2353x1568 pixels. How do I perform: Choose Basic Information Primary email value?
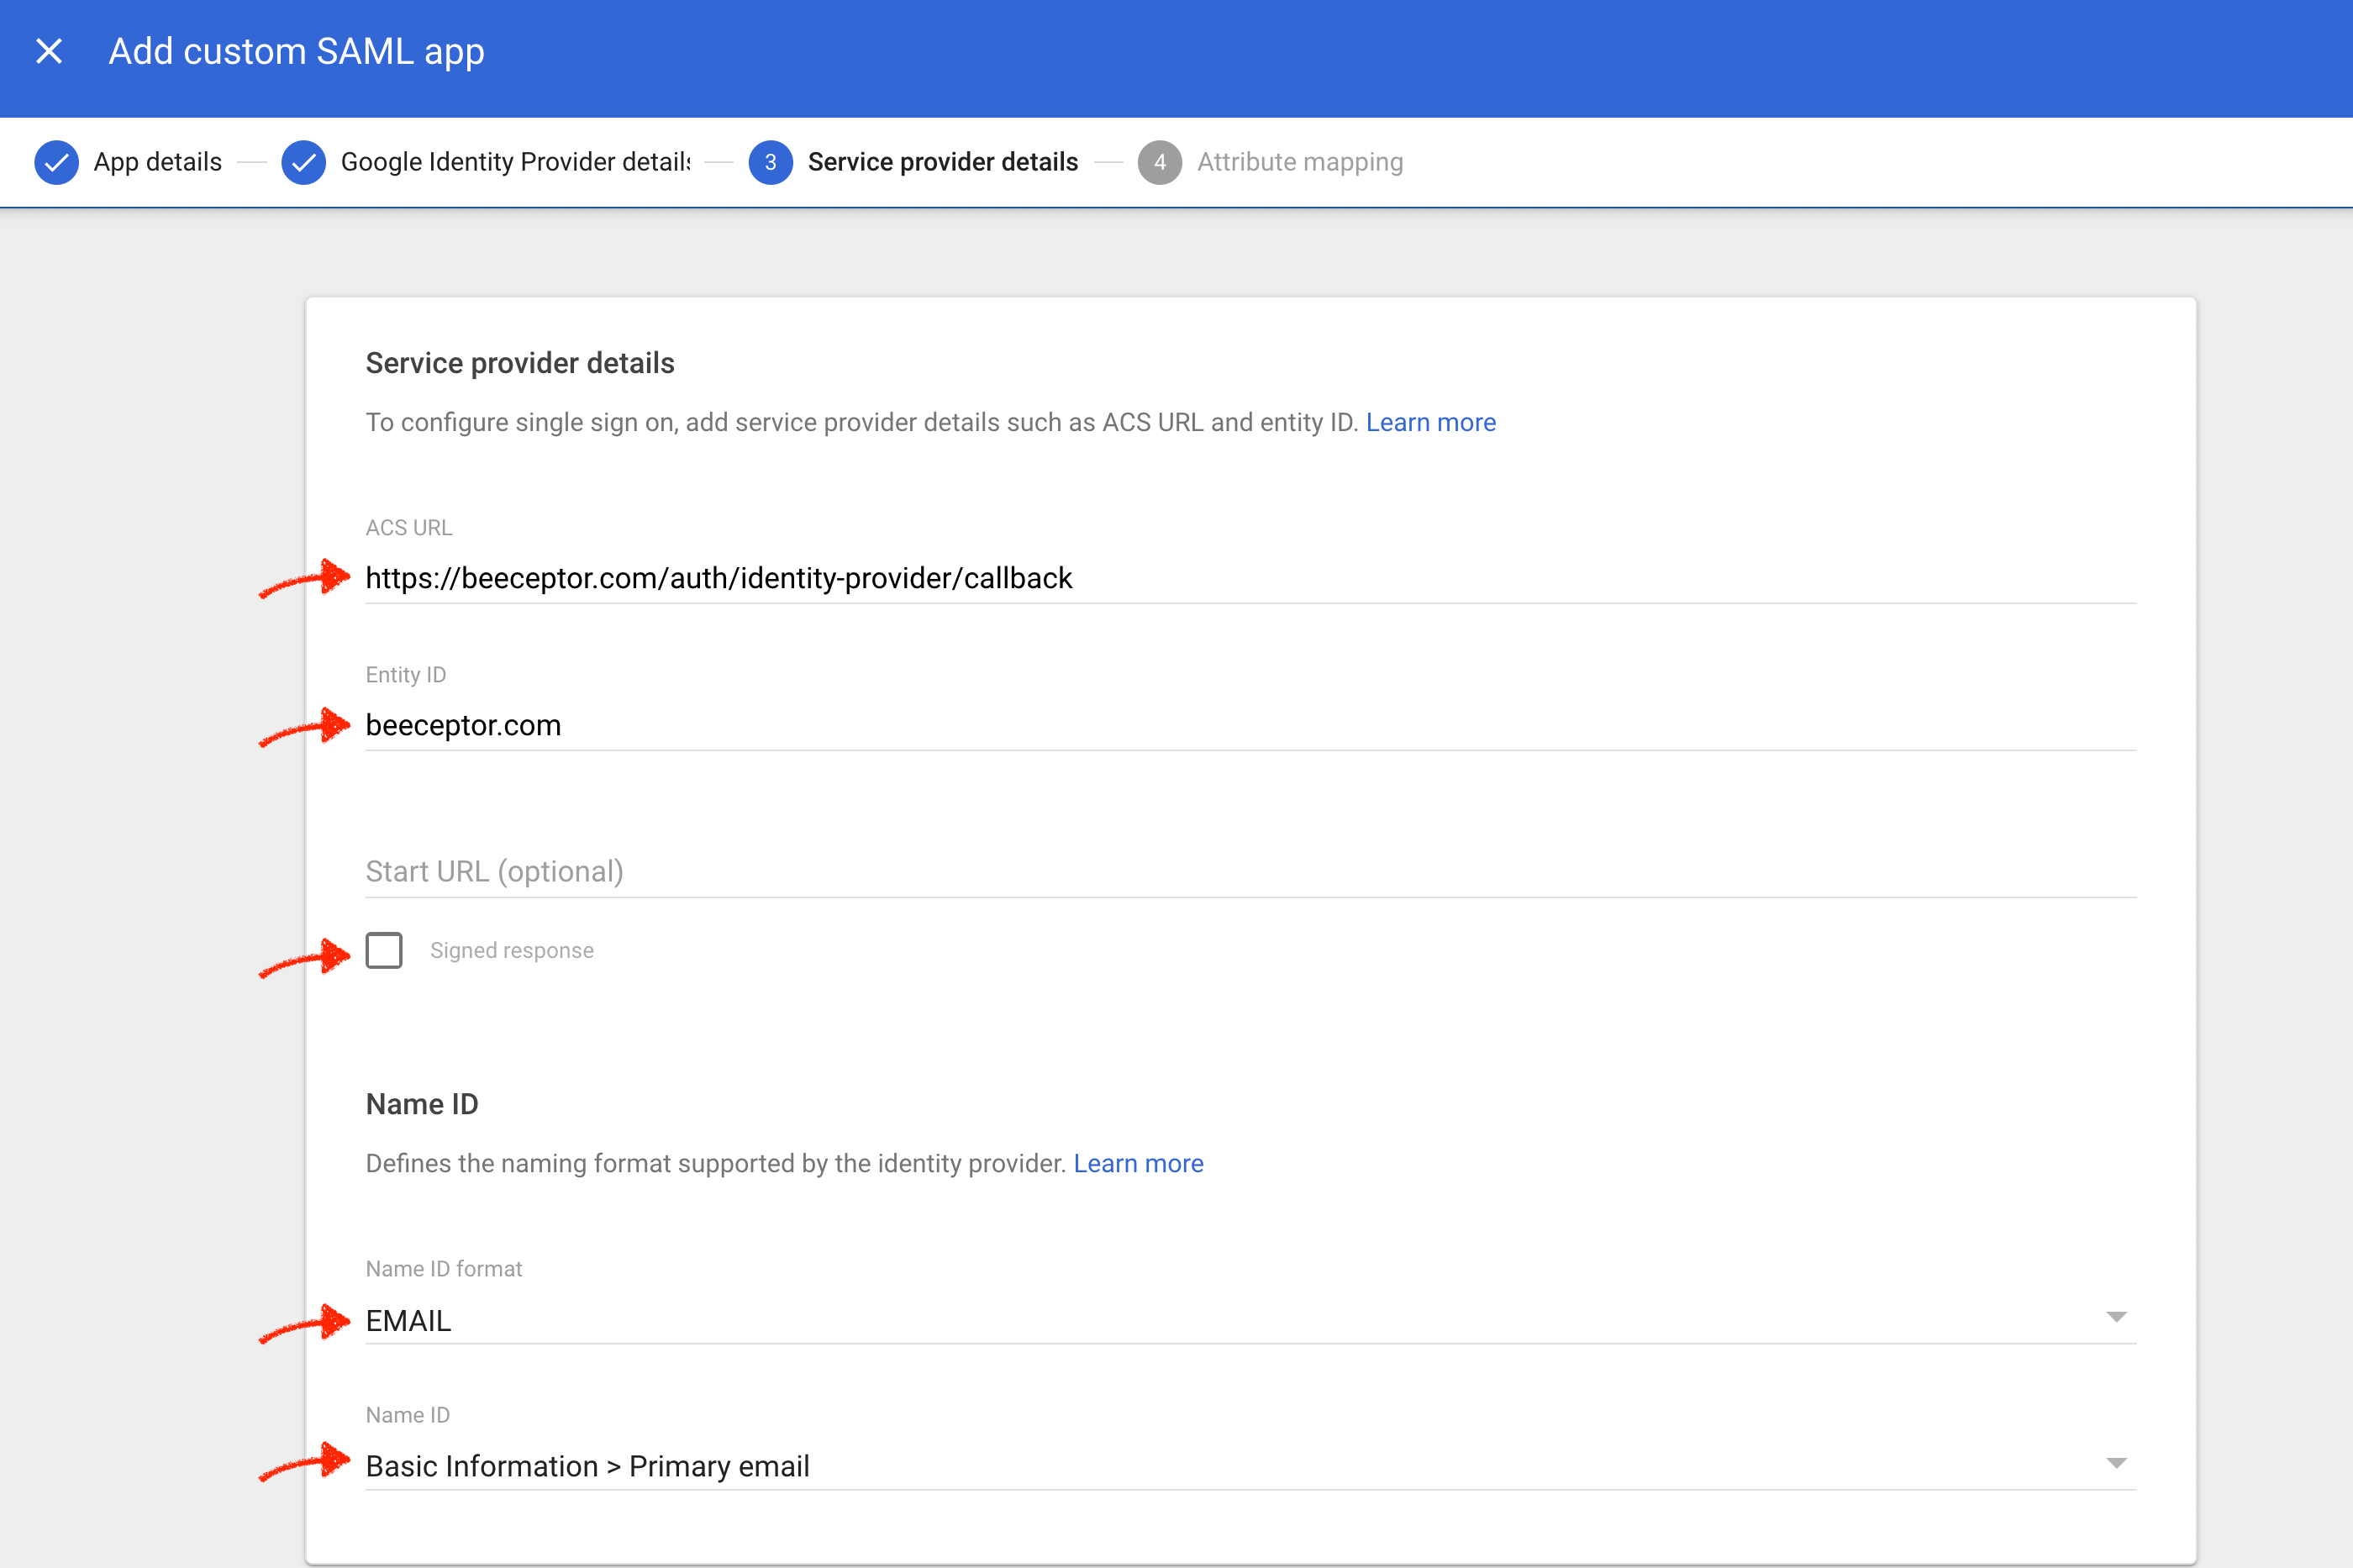click(587, 1465)
